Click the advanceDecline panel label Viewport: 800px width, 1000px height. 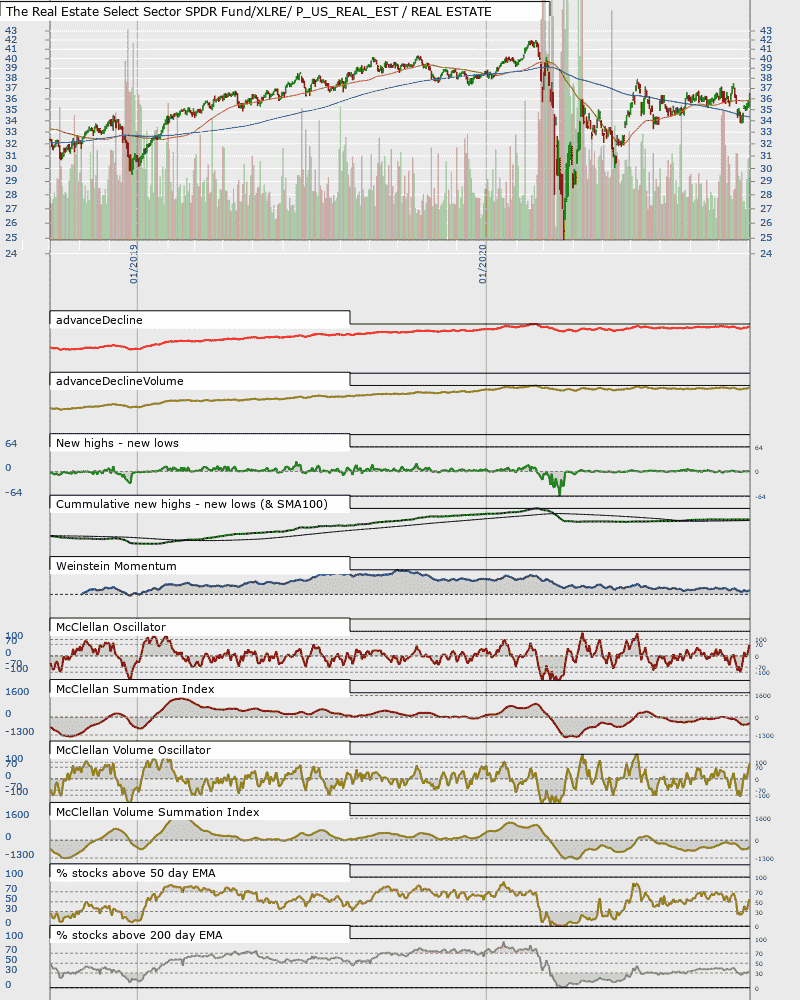pyautogui.click(x=99, y=320)
